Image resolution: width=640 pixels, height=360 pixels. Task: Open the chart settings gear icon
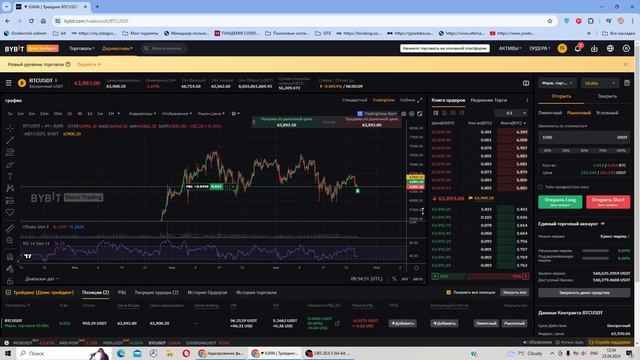click(x=411, y=114)
